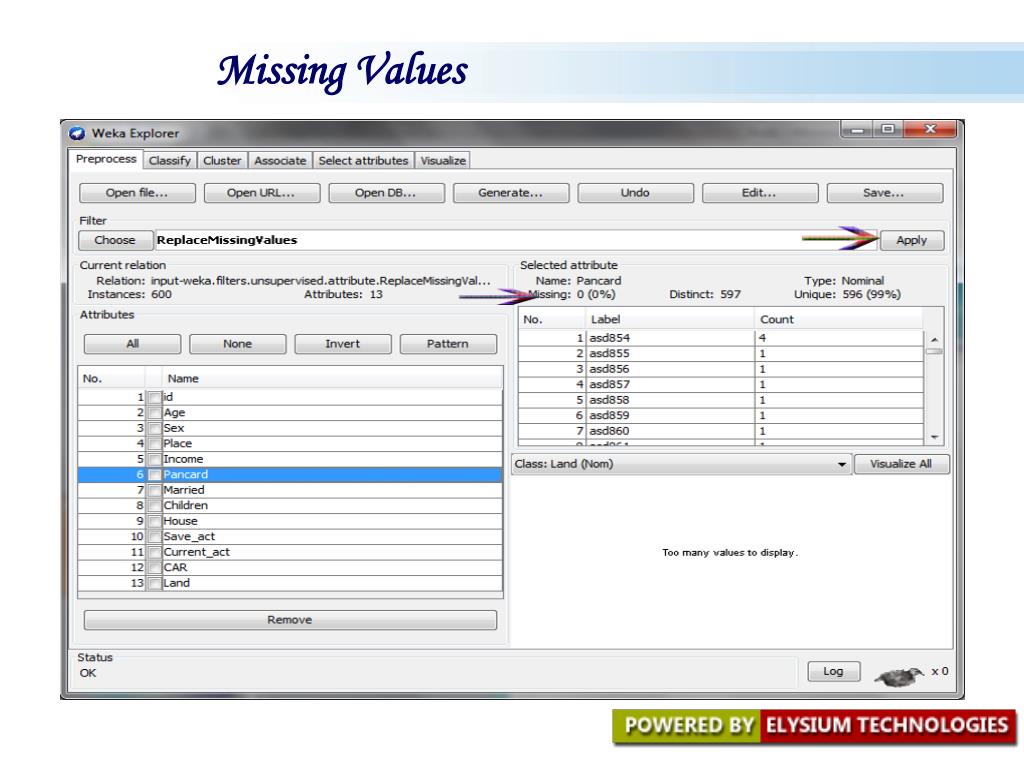The image size is (1024, 768).
Task: Click the label table scroll-up arrow
Action: click(935, 340)
